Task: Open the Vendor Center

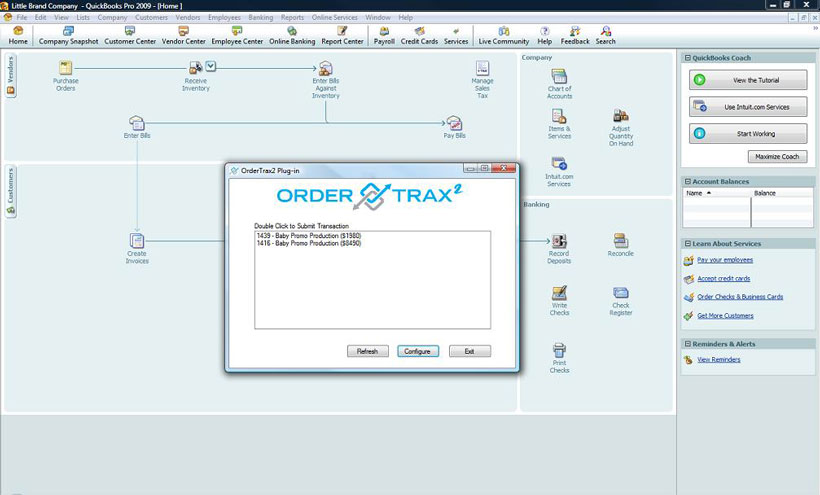Action: point(184,36)
